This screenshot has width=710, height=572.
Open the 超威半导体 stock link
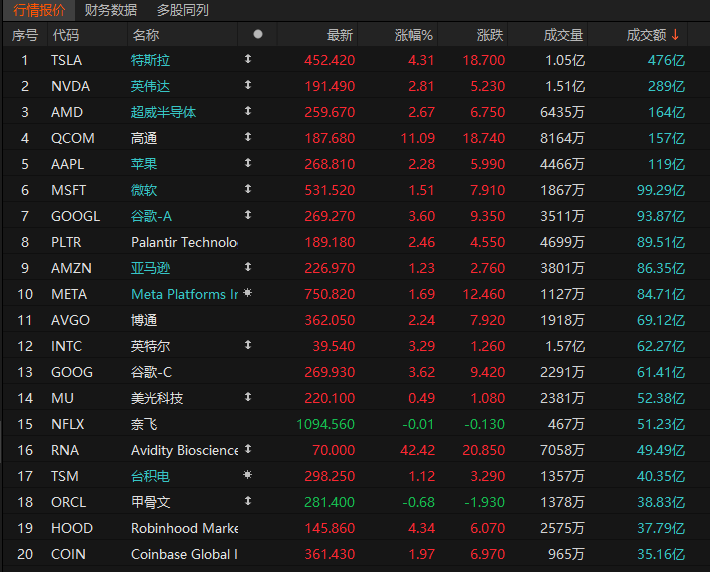point(163,112)
